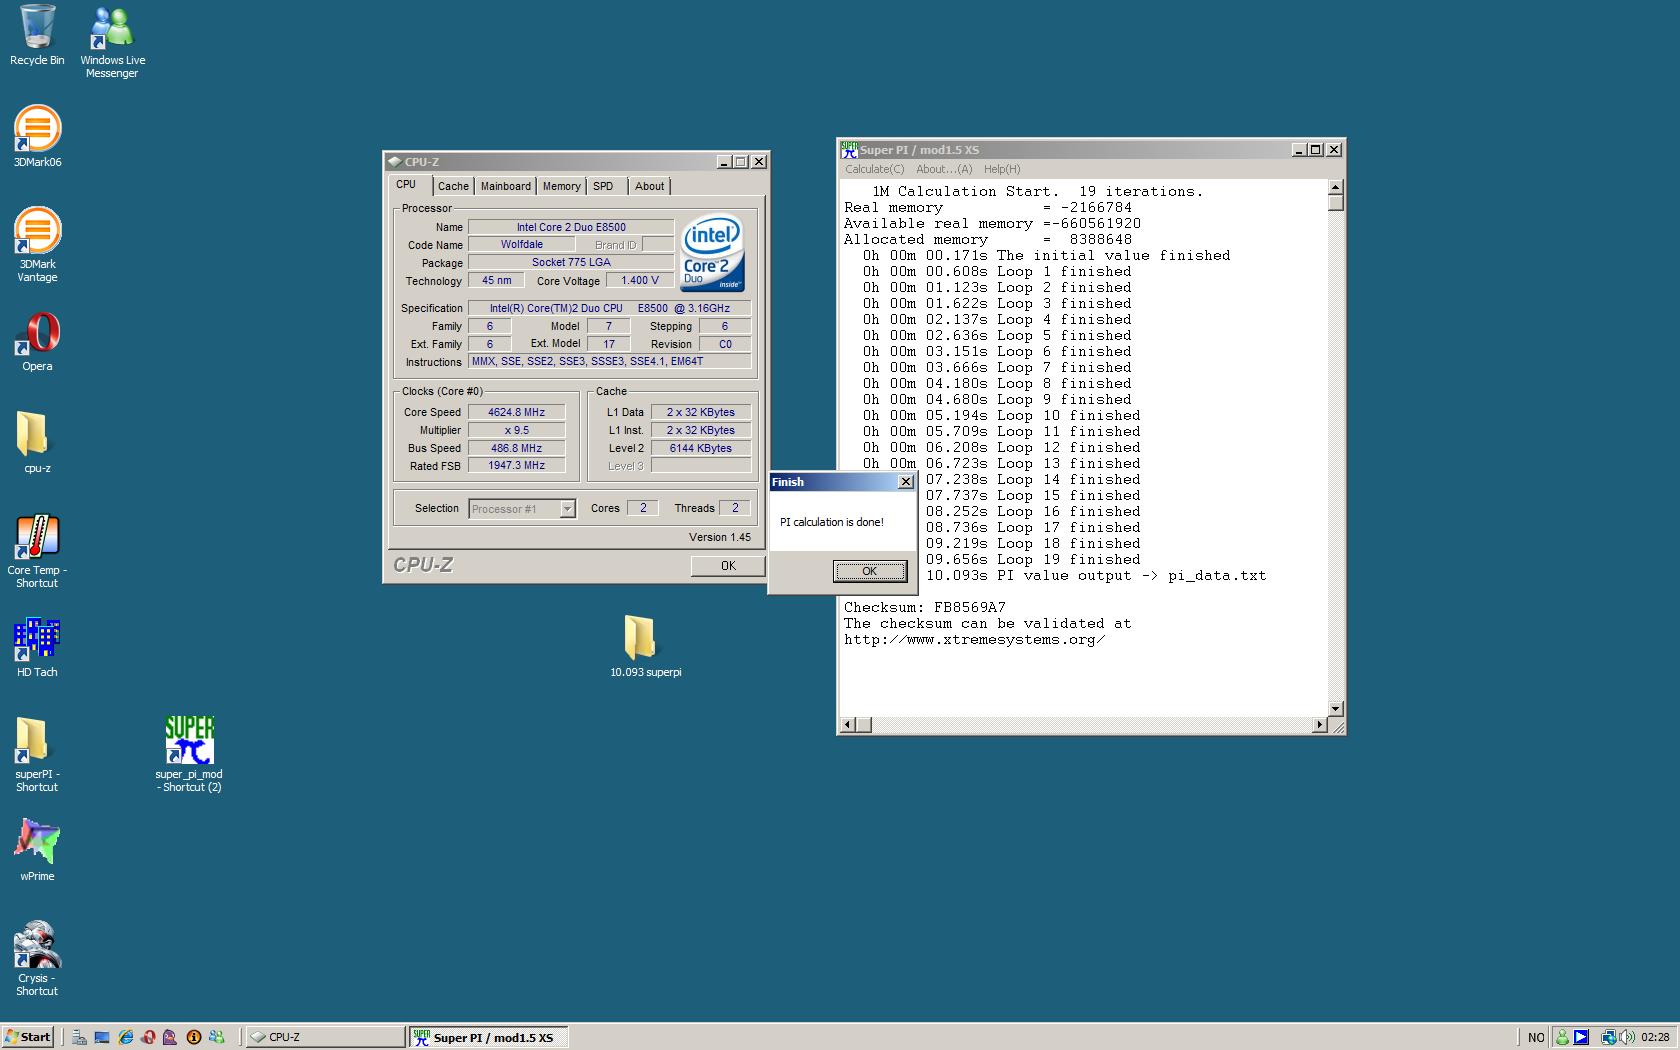
Task: Click the Multiplier value x 9.5
Action: (x=516, y=430)
